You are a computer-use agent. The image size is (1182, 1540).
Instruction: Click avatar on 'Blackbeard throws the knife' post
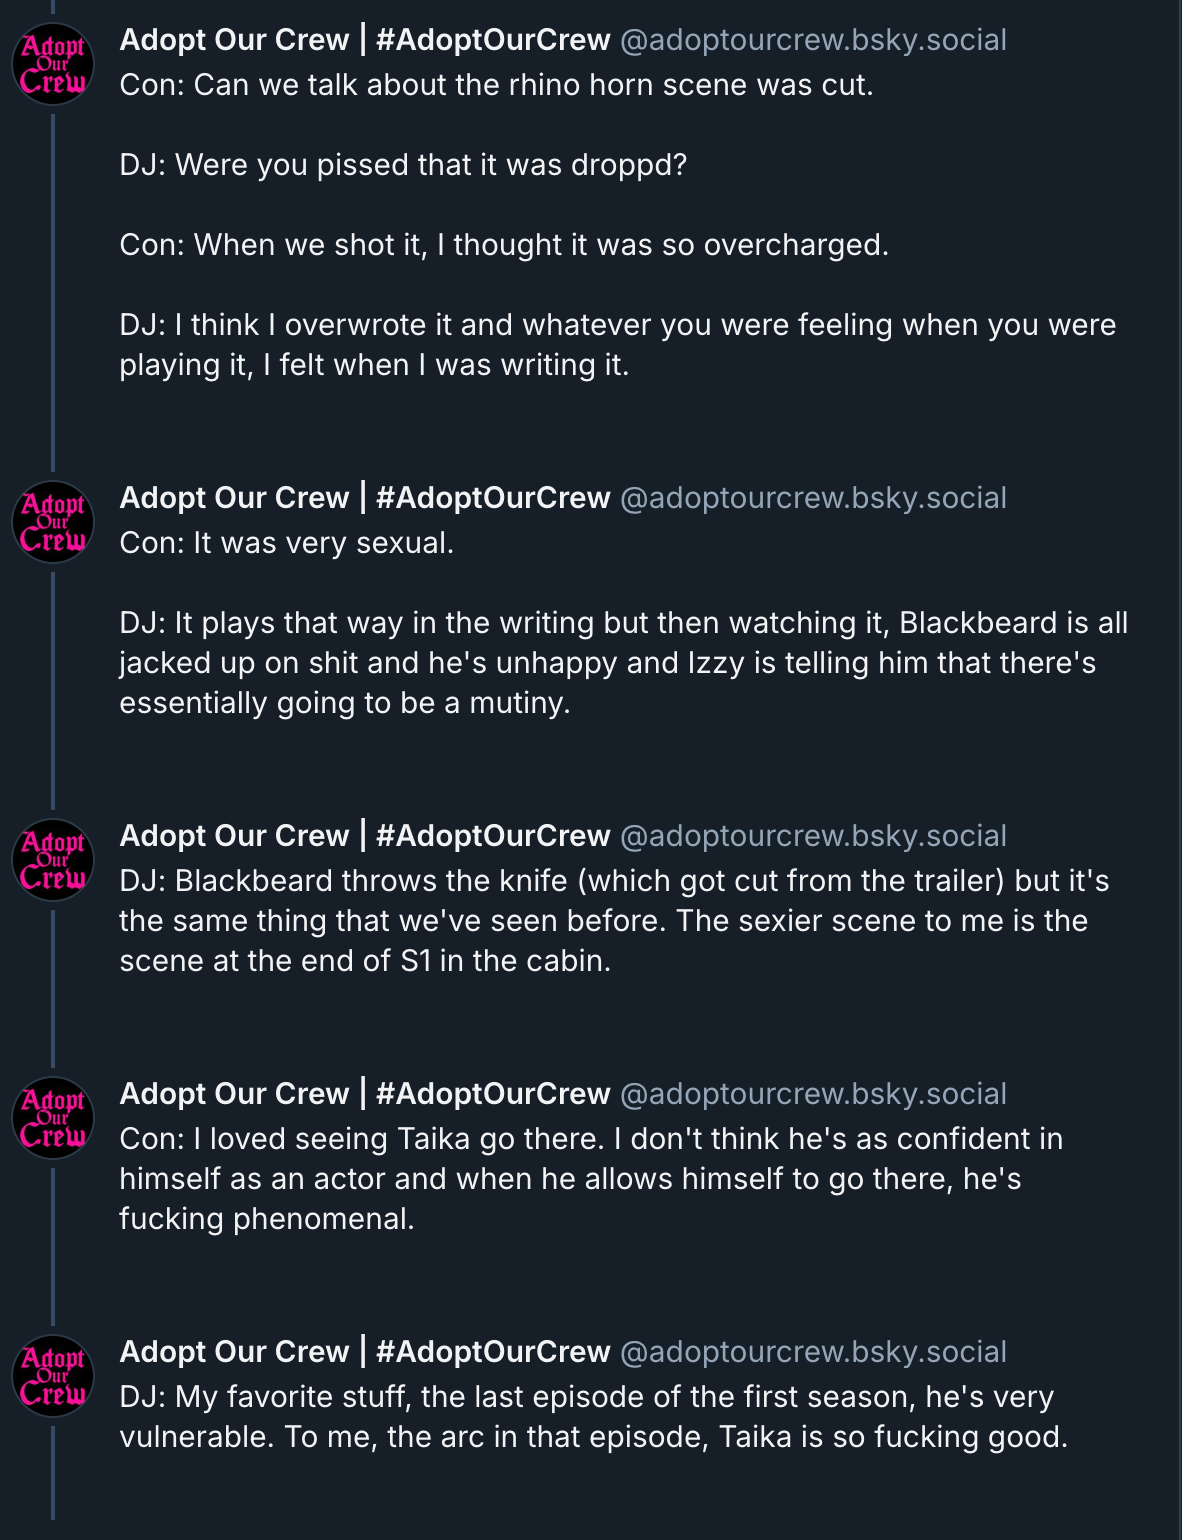point(53,859)
